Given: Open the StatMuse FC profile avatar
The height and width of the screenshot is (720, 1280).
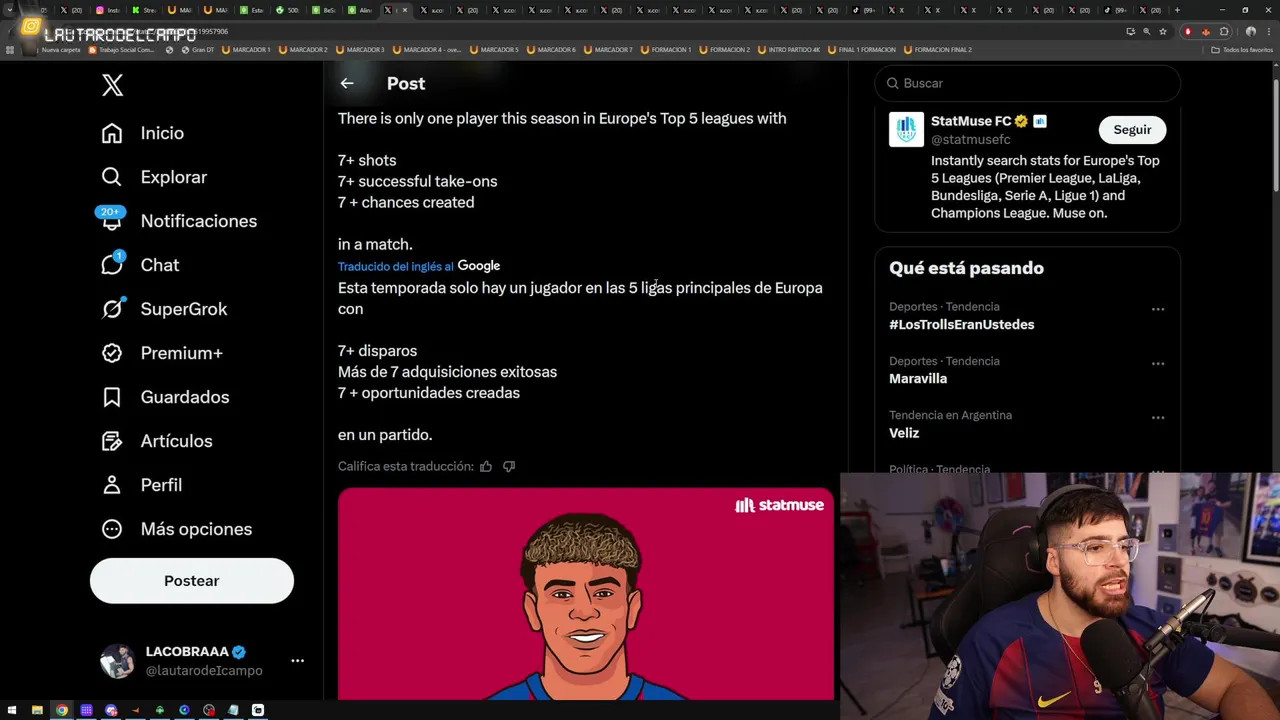Looking at the screenshot, I should point(907,130).
